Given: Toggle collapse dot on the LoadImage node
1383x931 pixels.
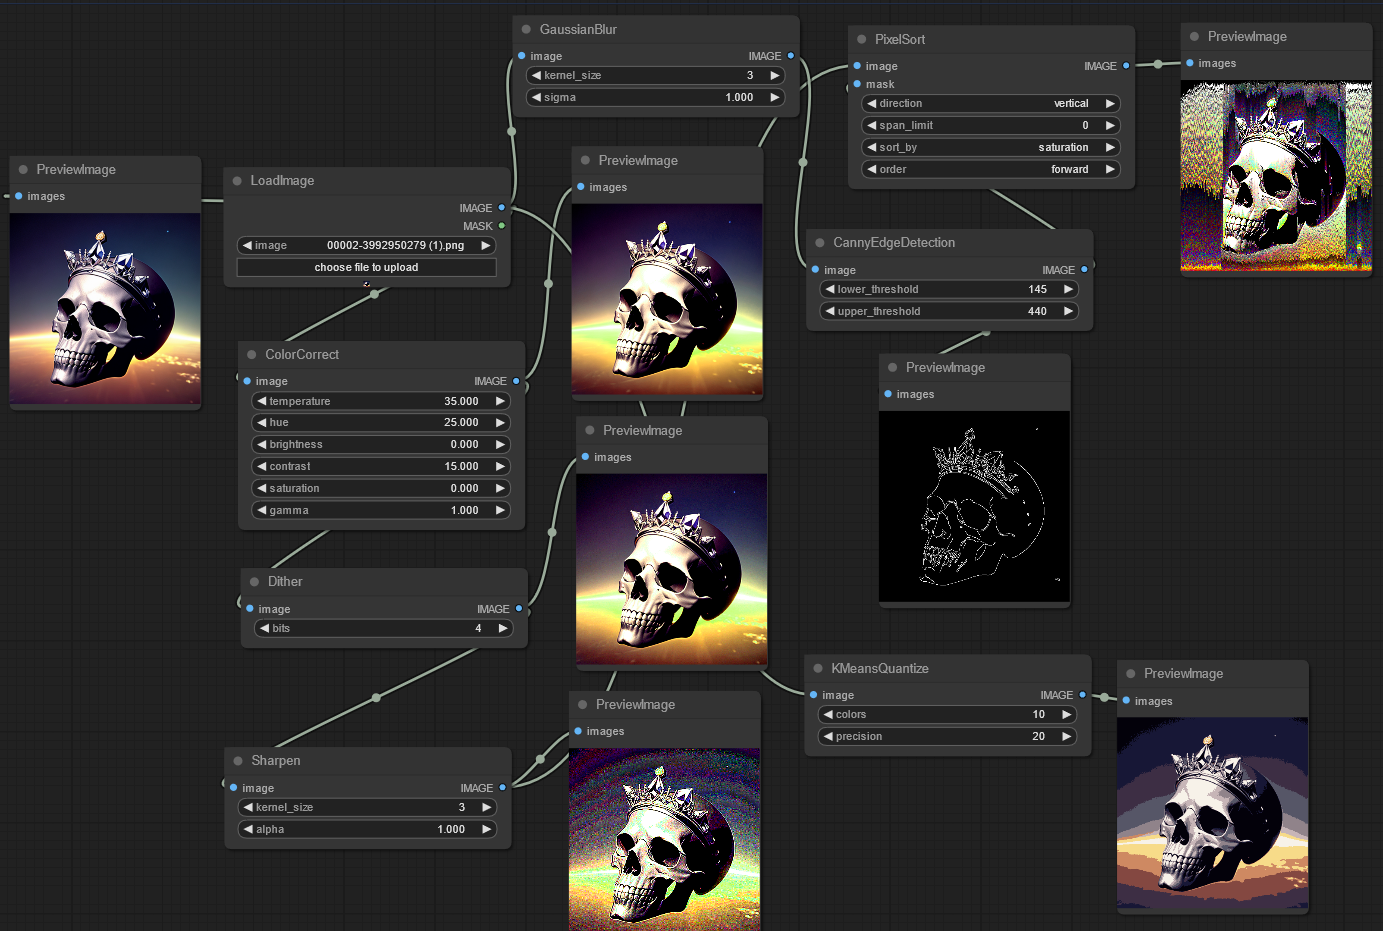Looking at the screenshot, I should pos(237,181).
